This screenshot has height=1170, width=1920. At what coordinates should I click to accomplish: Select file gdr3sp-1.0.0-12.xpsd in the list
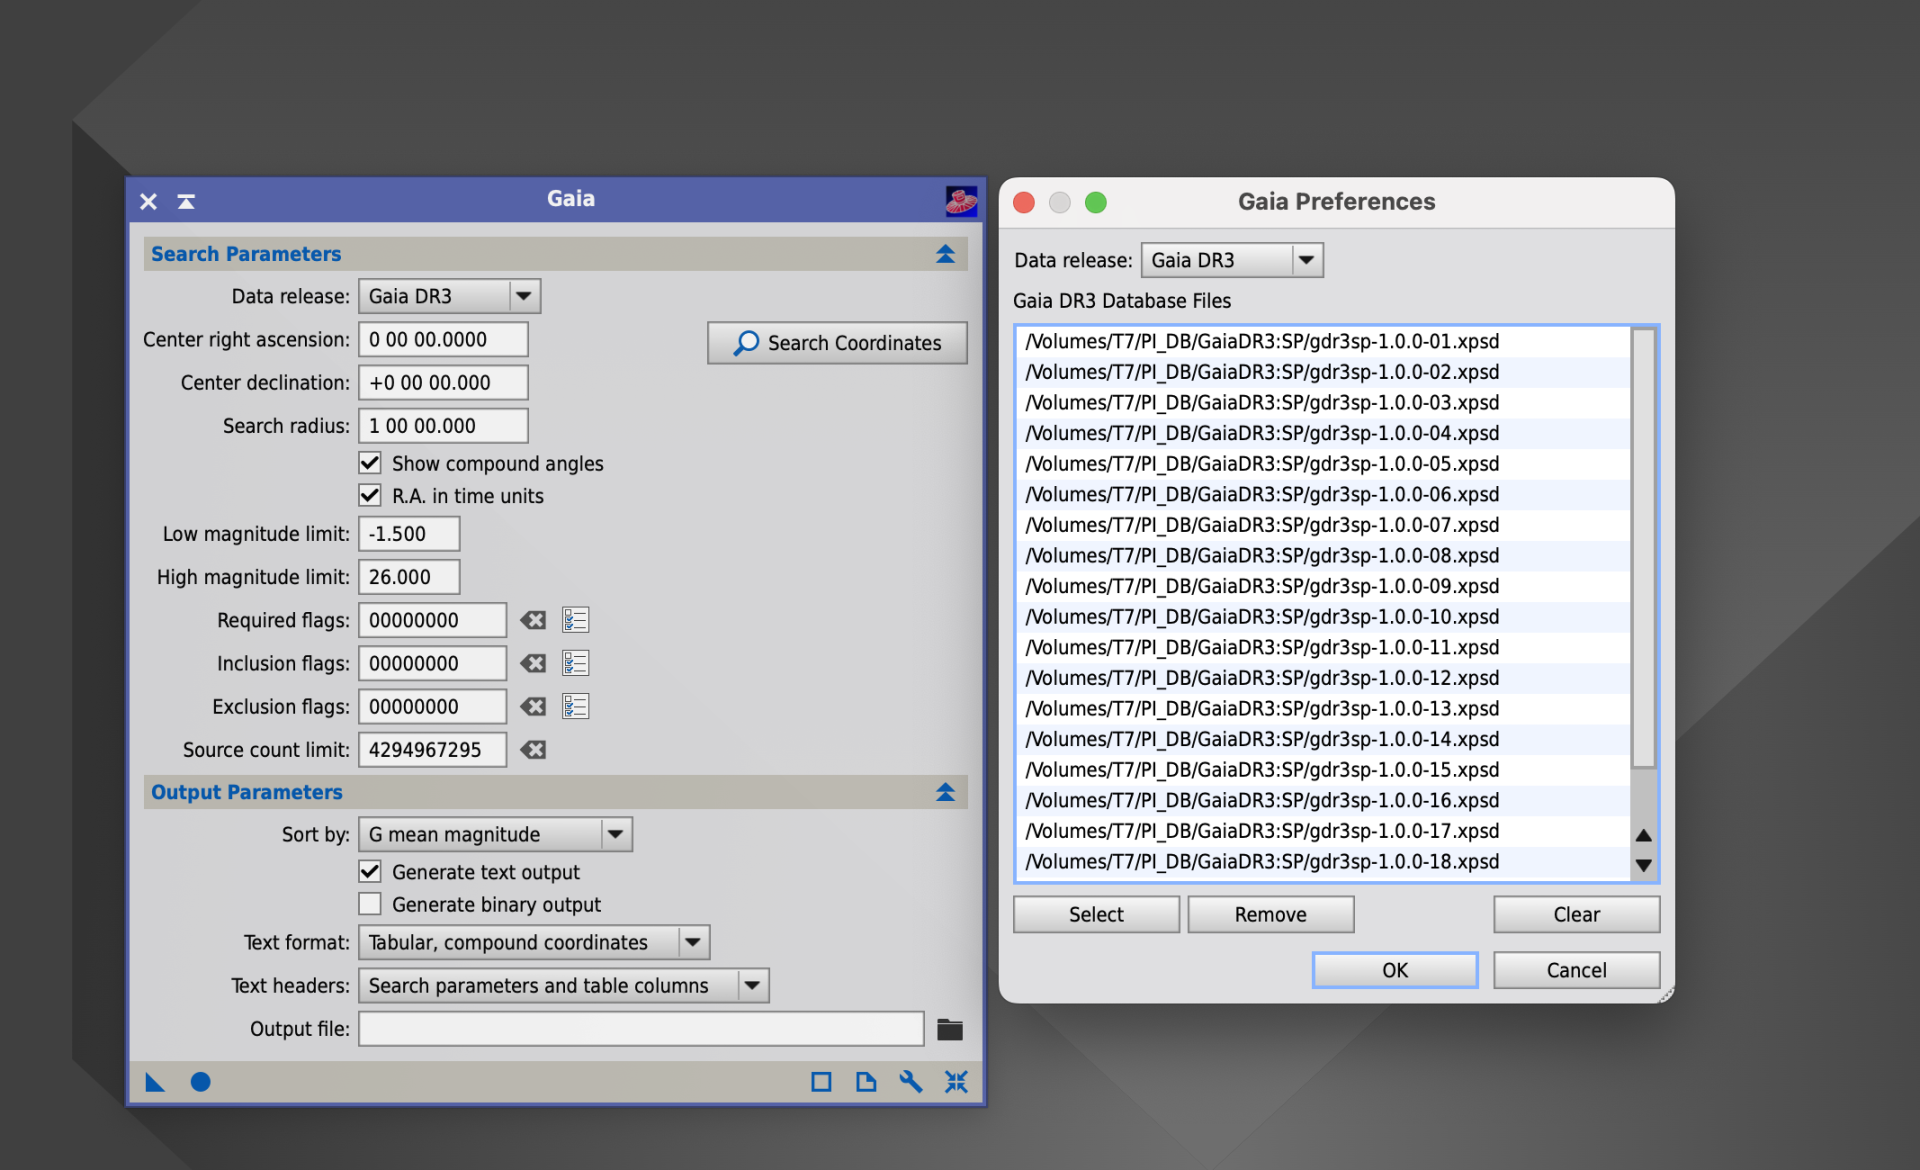coord(1323,678)
